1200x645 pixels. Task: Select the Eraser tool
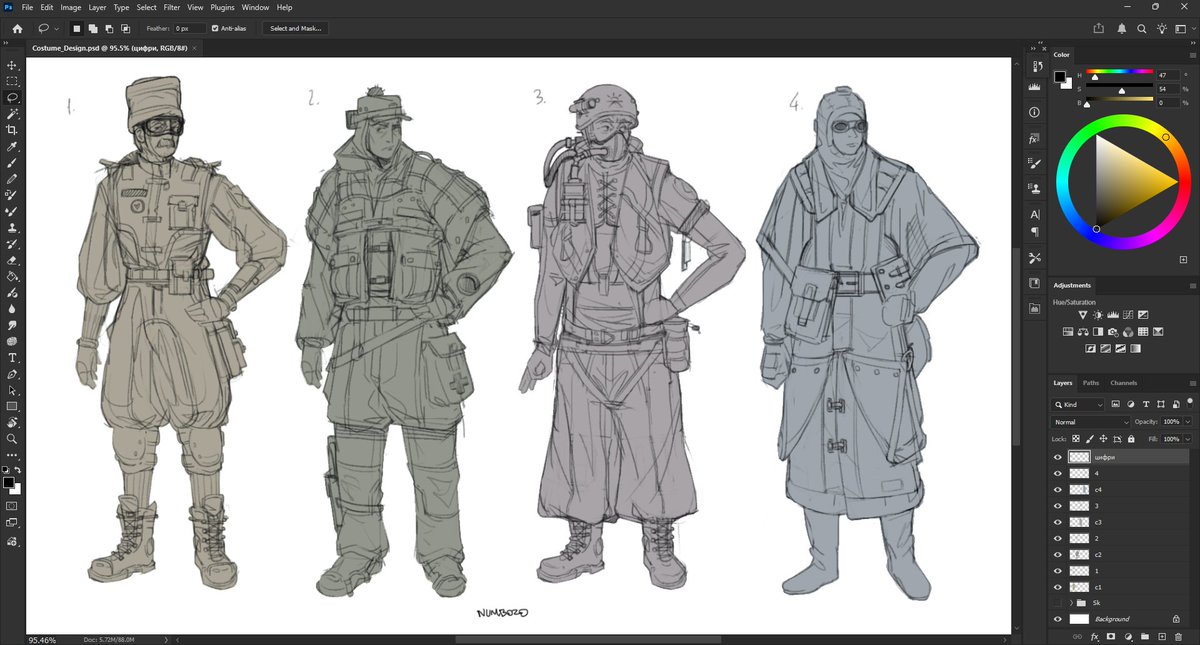pyautogui.click(x=12, y=260)
